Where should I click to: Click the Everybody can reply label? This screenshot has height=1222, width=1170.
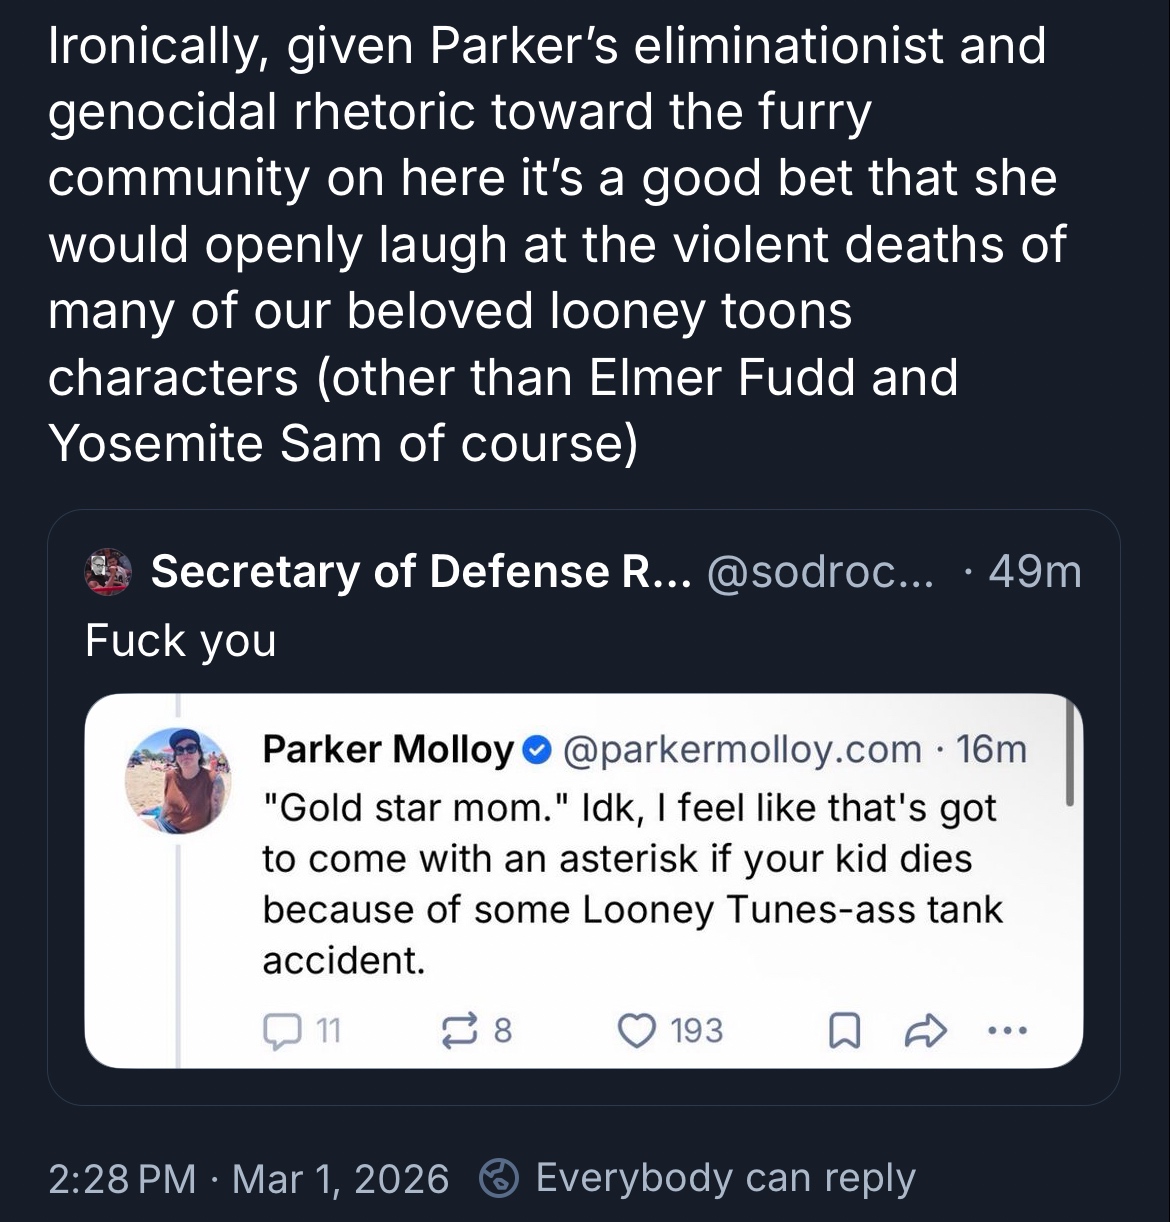pos(725,1177)
